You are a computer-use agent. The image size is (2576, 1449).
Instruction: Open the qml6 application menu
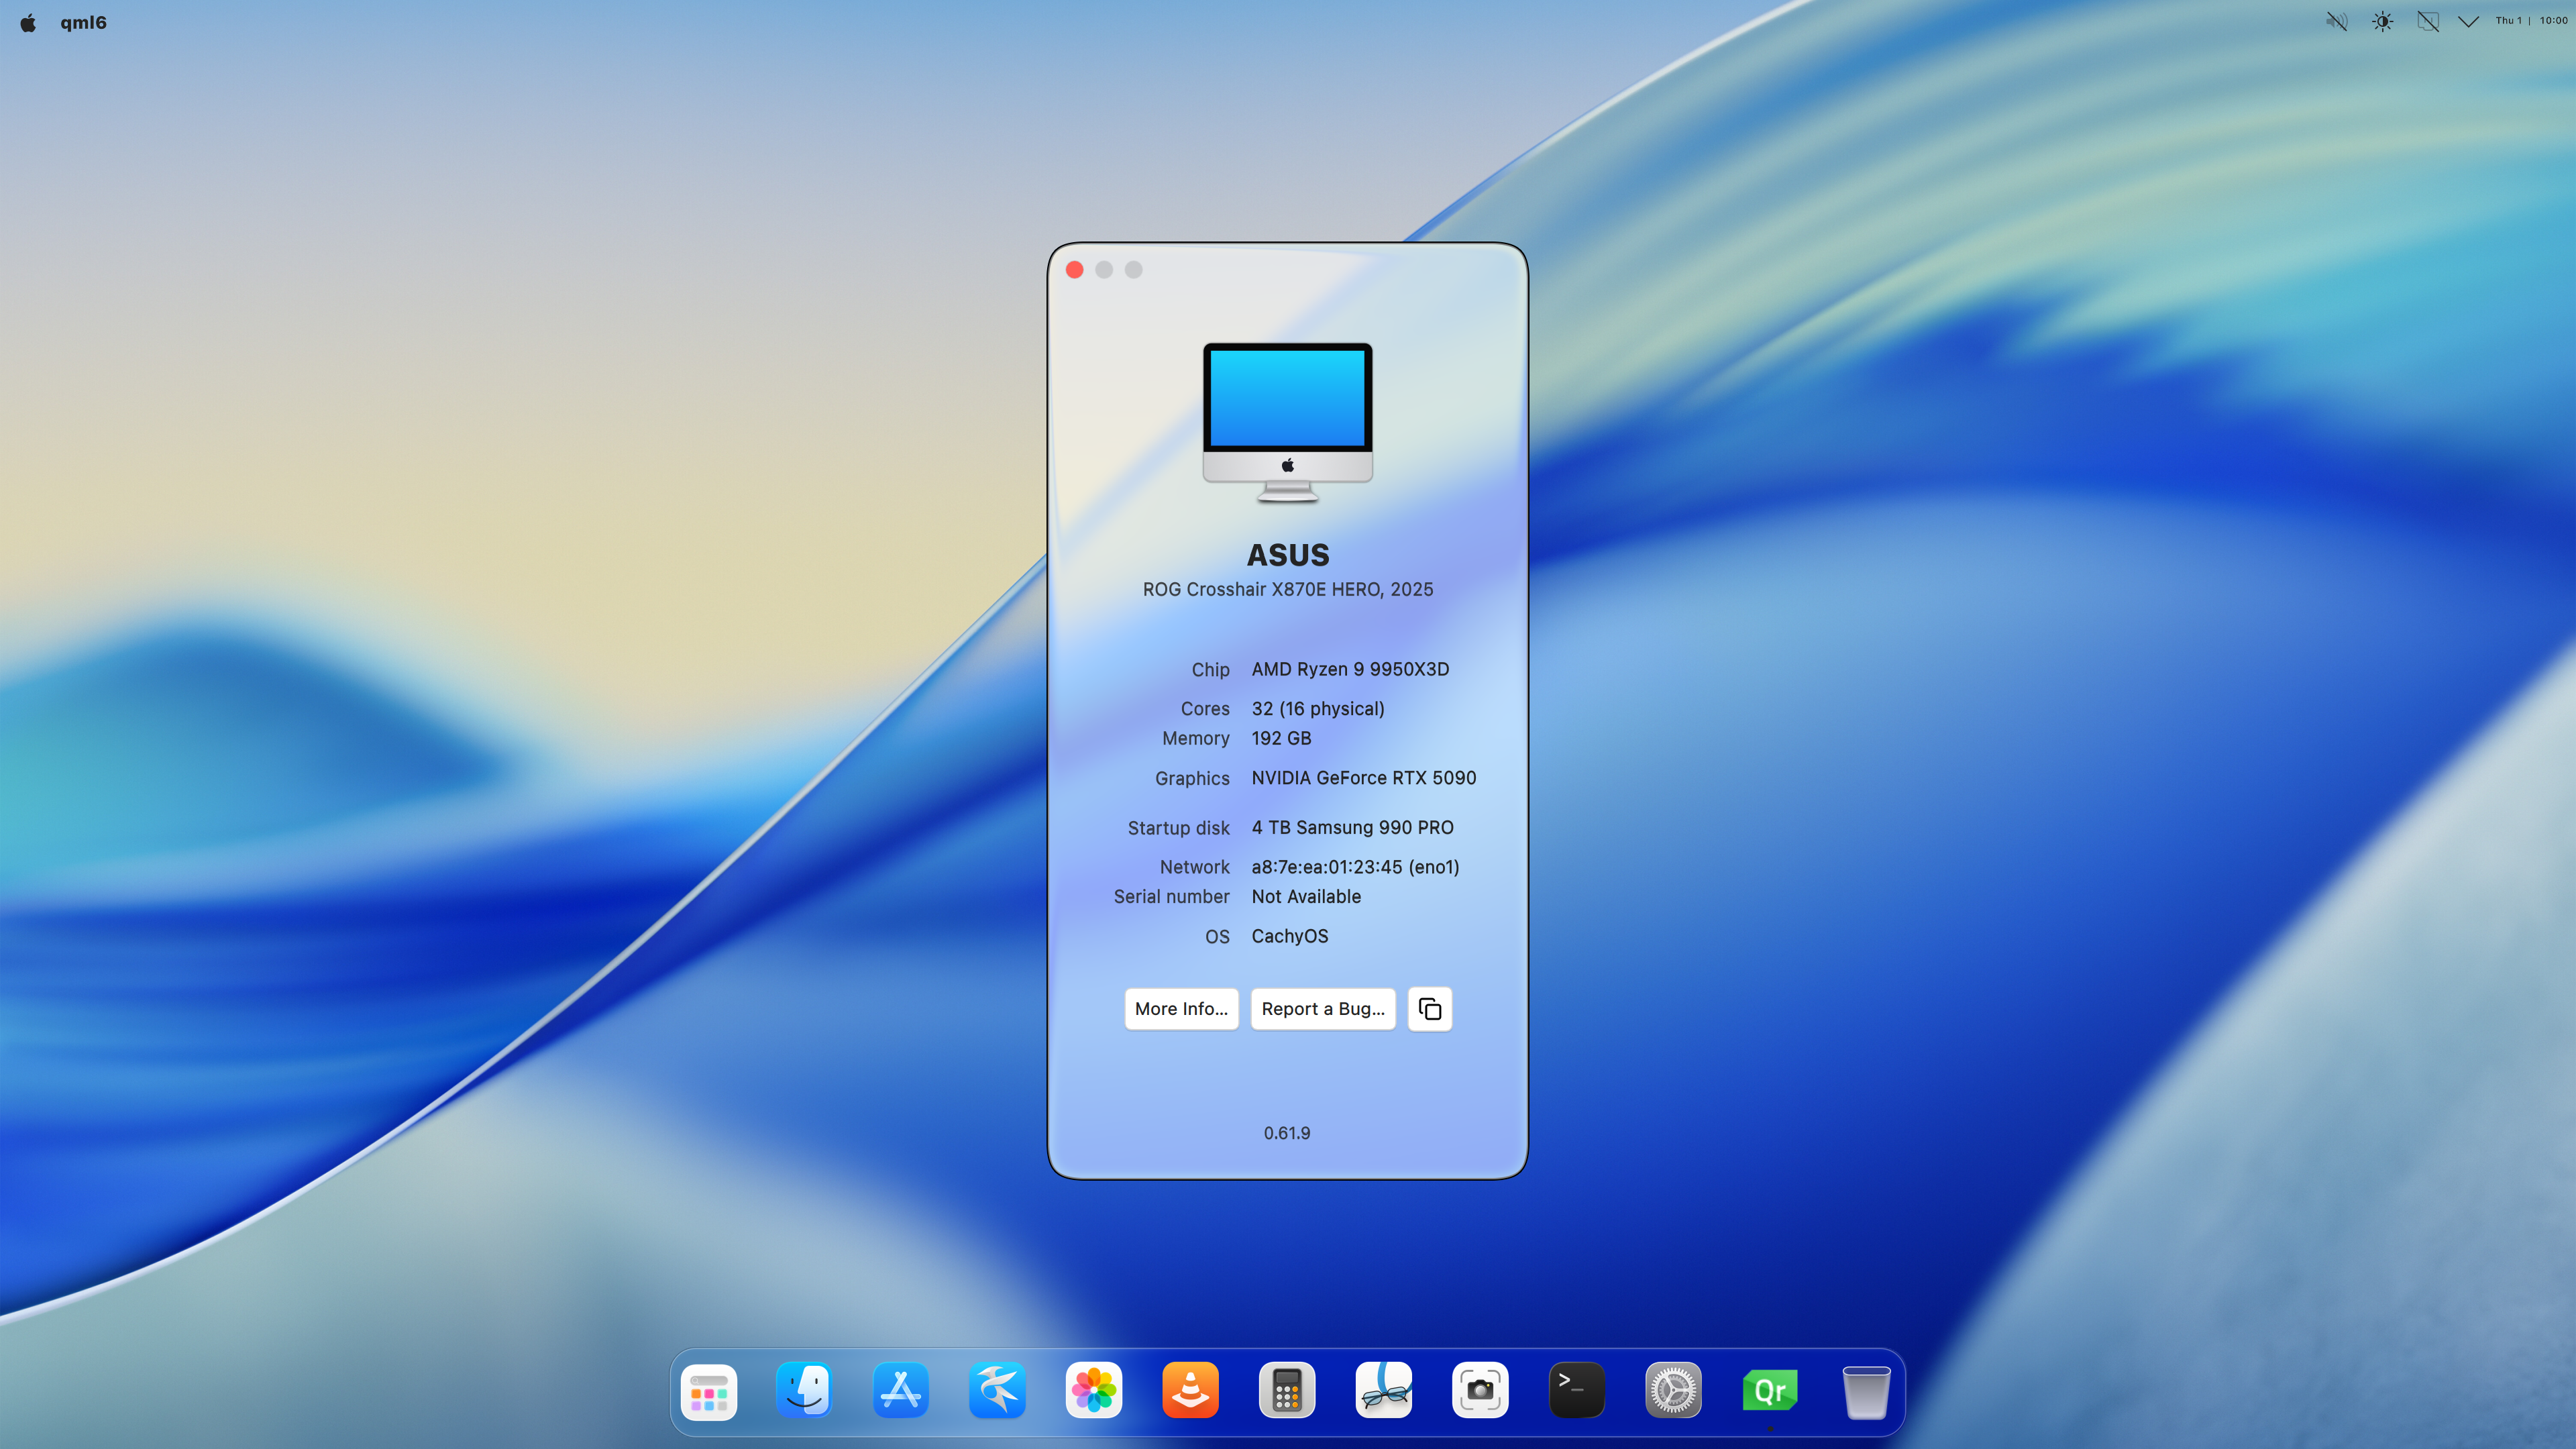pos(83,22)
